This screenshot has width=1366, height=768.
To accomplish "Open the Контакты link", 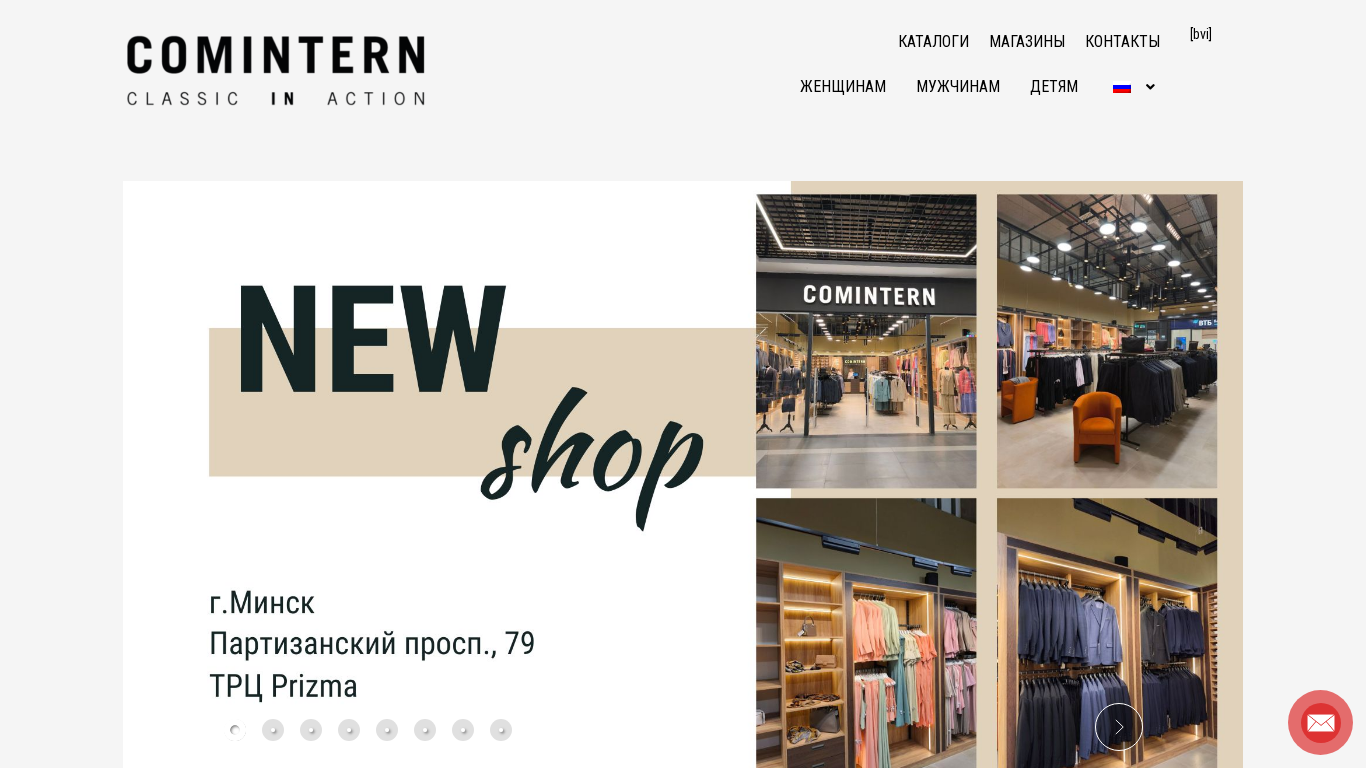I will click(x=1123, y=42).
